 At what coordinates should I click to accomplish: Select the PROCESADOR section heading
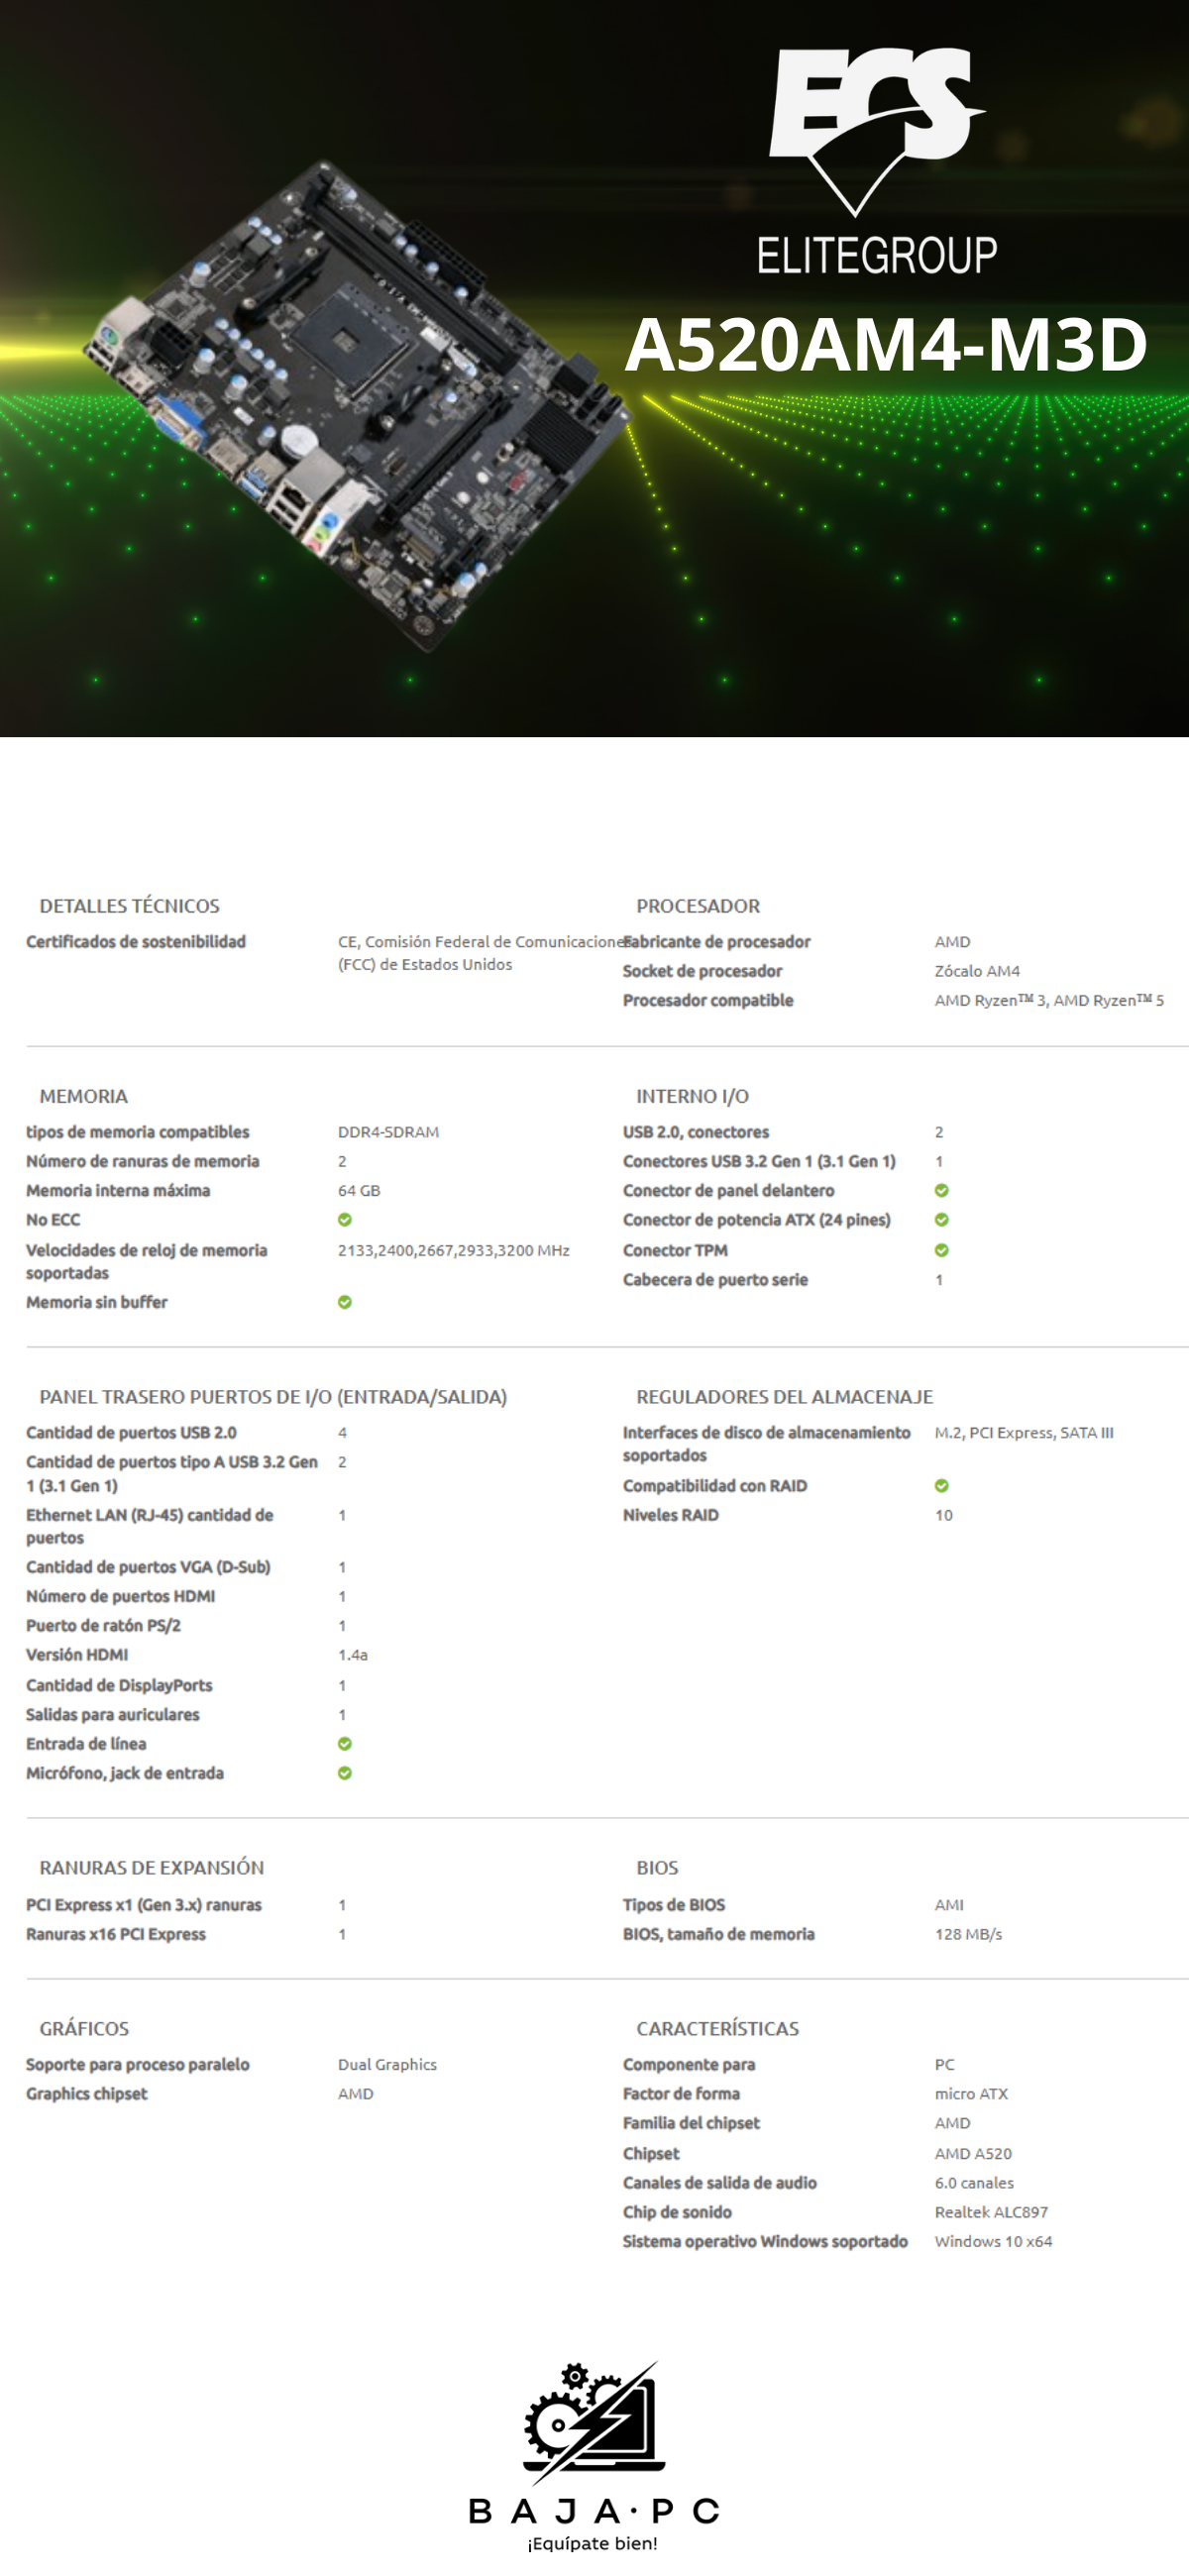click(x=698, y=906)
